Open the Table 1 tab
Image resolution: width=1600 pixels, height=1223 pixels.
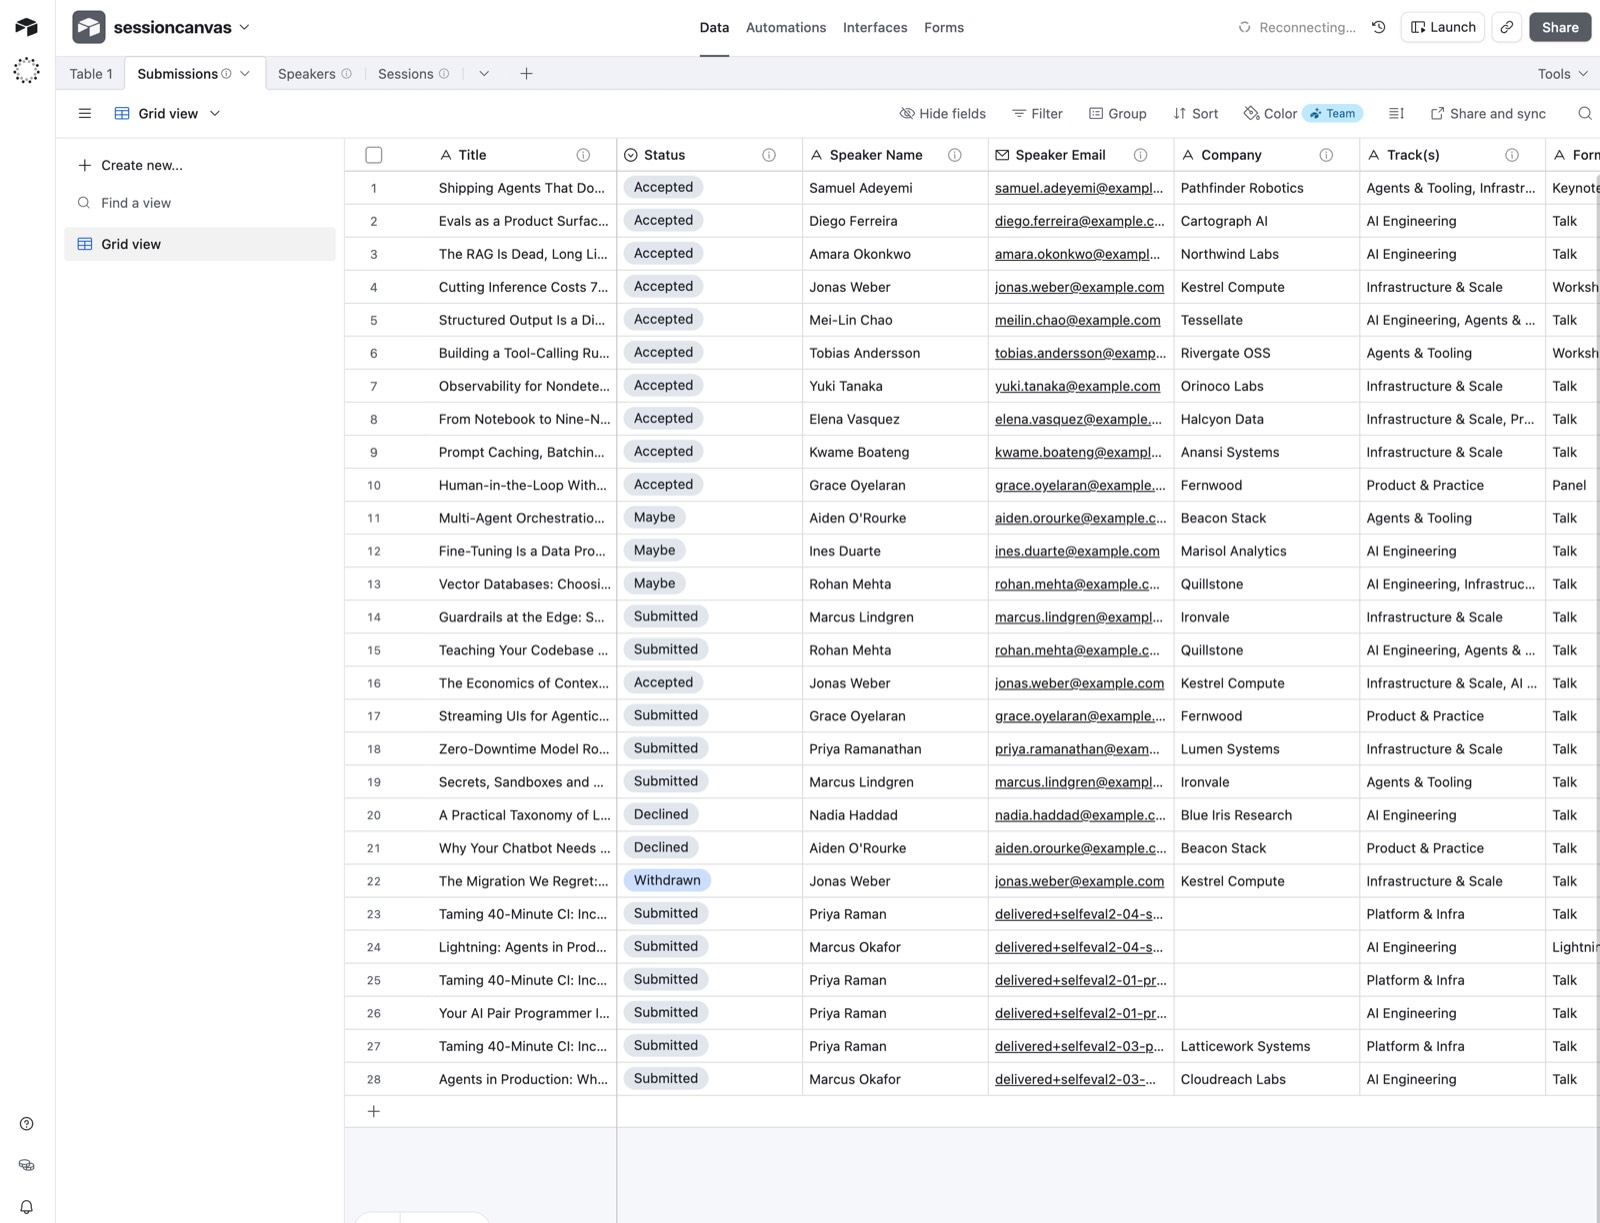pyautogui.click(x=91, y=73)
